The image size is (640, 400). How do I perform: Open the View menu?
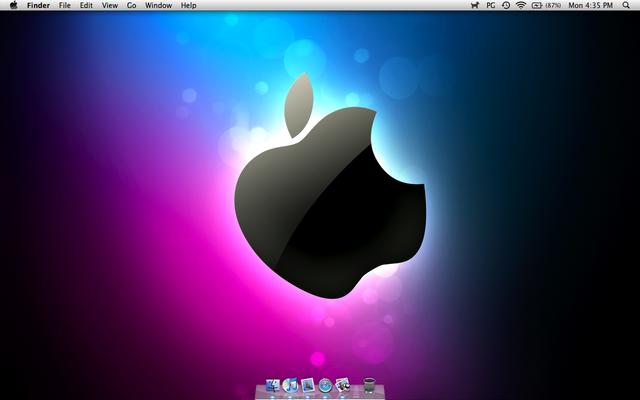tap(110, 5)
